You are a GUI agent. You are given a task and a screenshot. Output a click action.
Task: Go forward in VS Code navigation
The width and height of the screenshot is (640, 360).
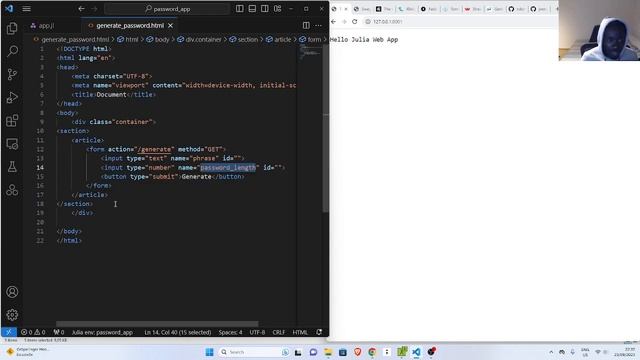(94, 9)
